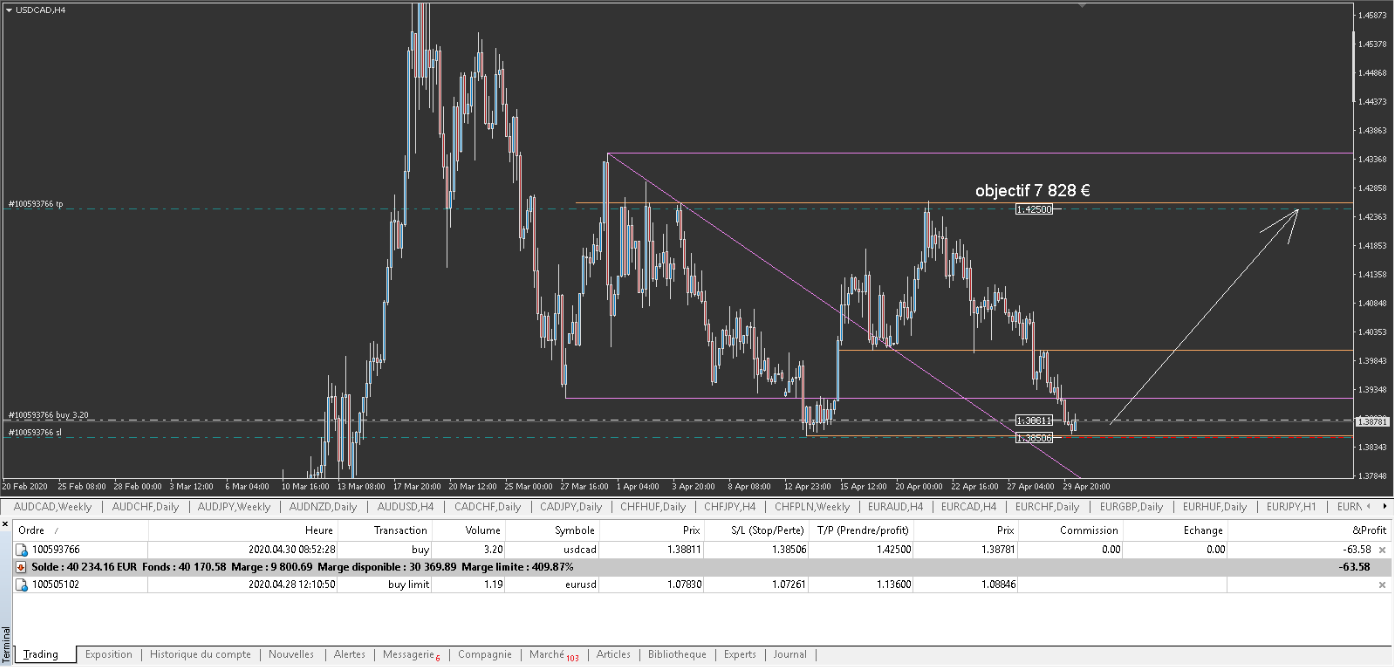Select the AUDJPY,Weekly chart tab
The image size is (1394, 667).
point(234,507)
